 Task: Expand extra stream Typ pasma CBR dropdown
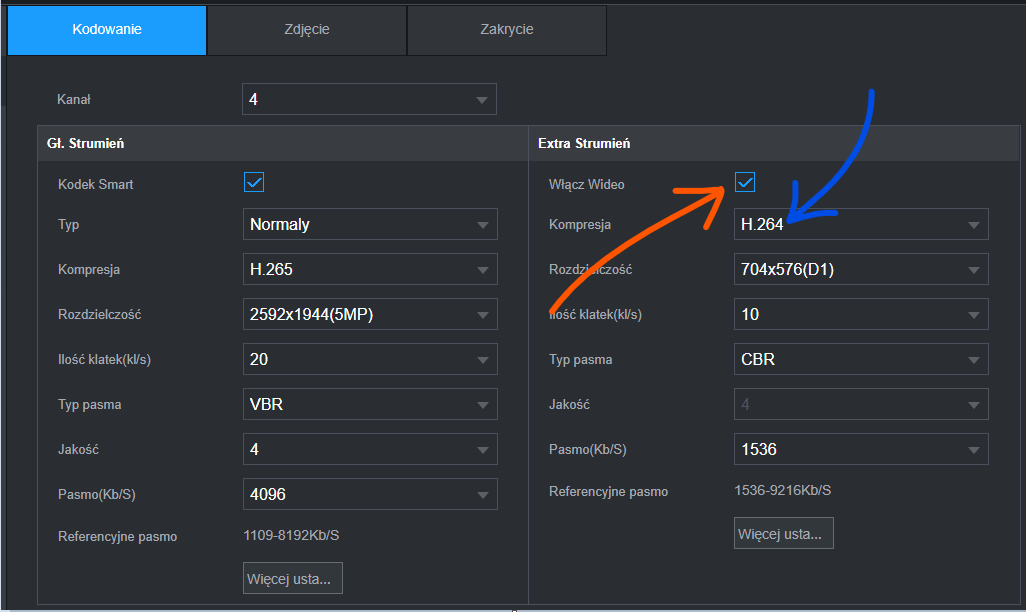pyautogui.click(x=861, y=359)
